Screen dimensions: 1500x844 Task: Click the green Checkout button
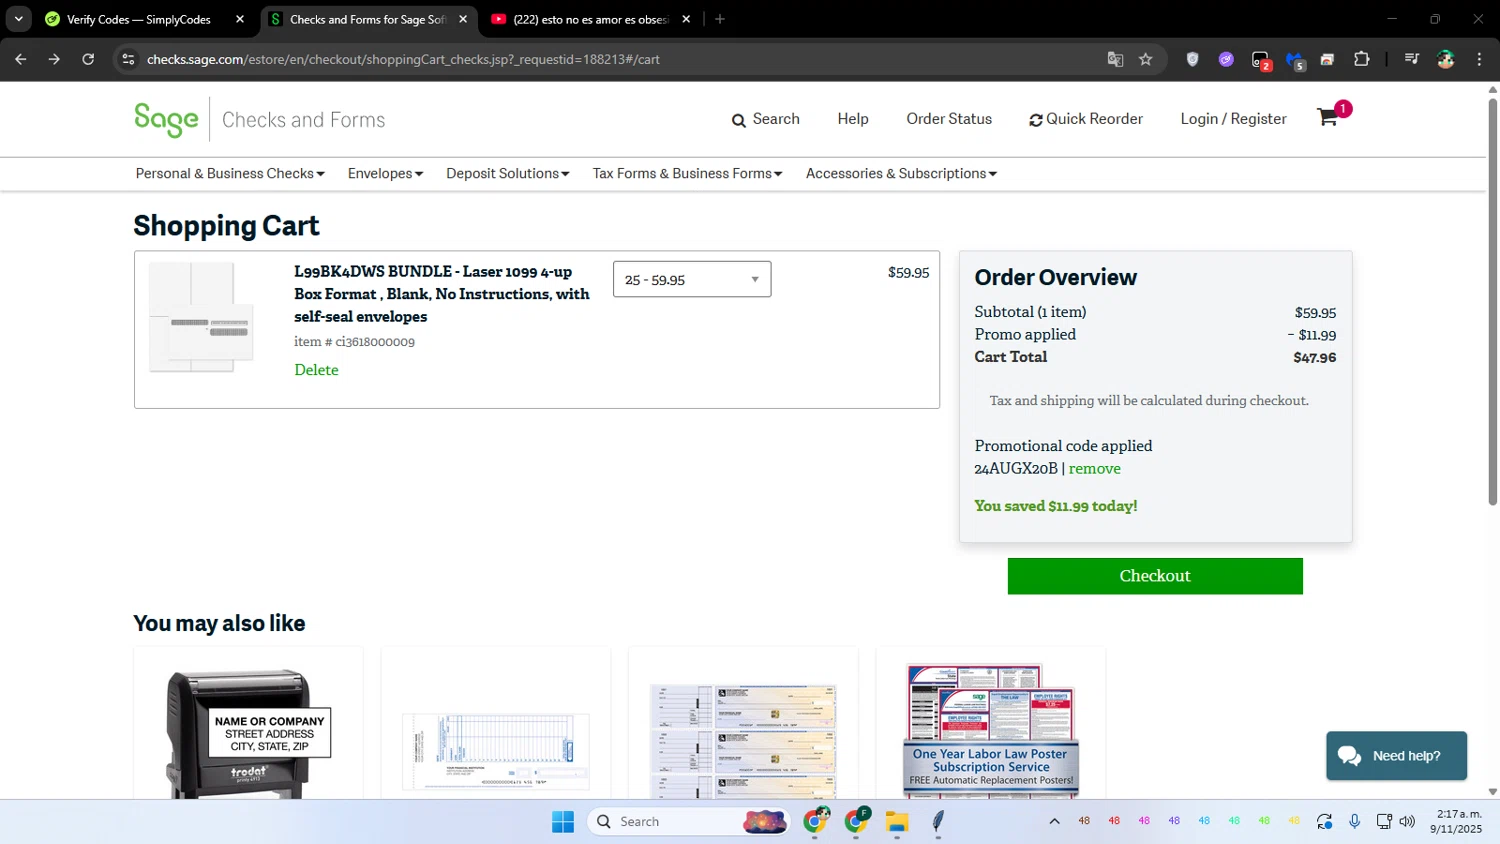pos(1155,576)
